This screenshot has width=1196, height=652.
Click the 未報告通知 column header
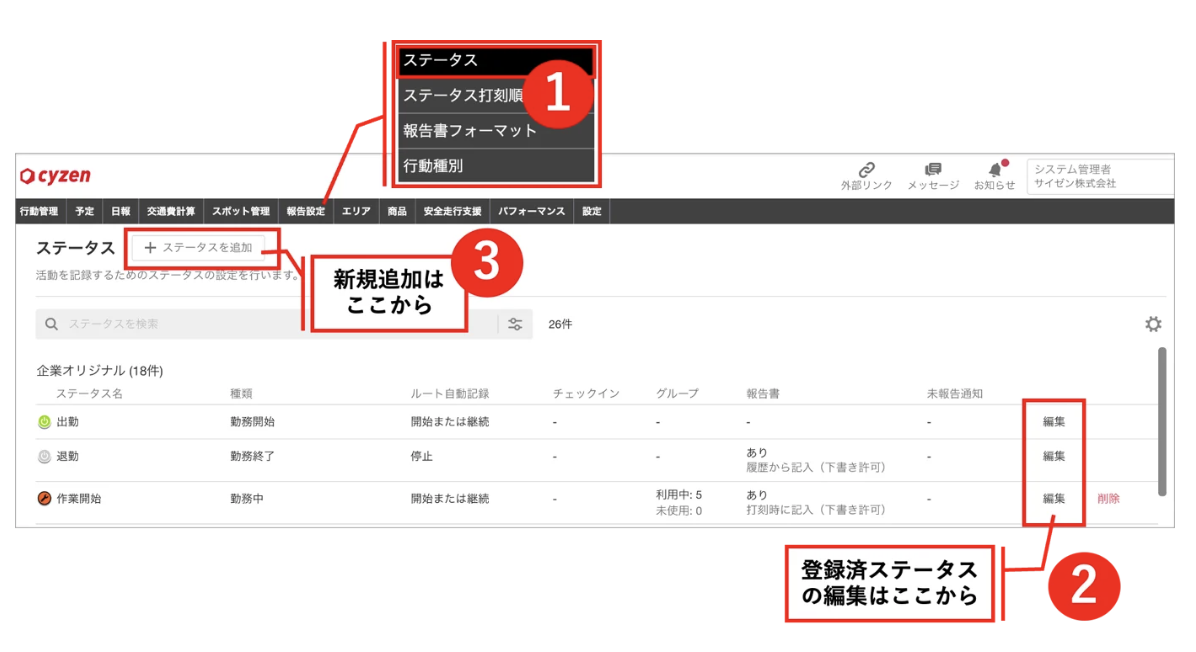[954, 393]
